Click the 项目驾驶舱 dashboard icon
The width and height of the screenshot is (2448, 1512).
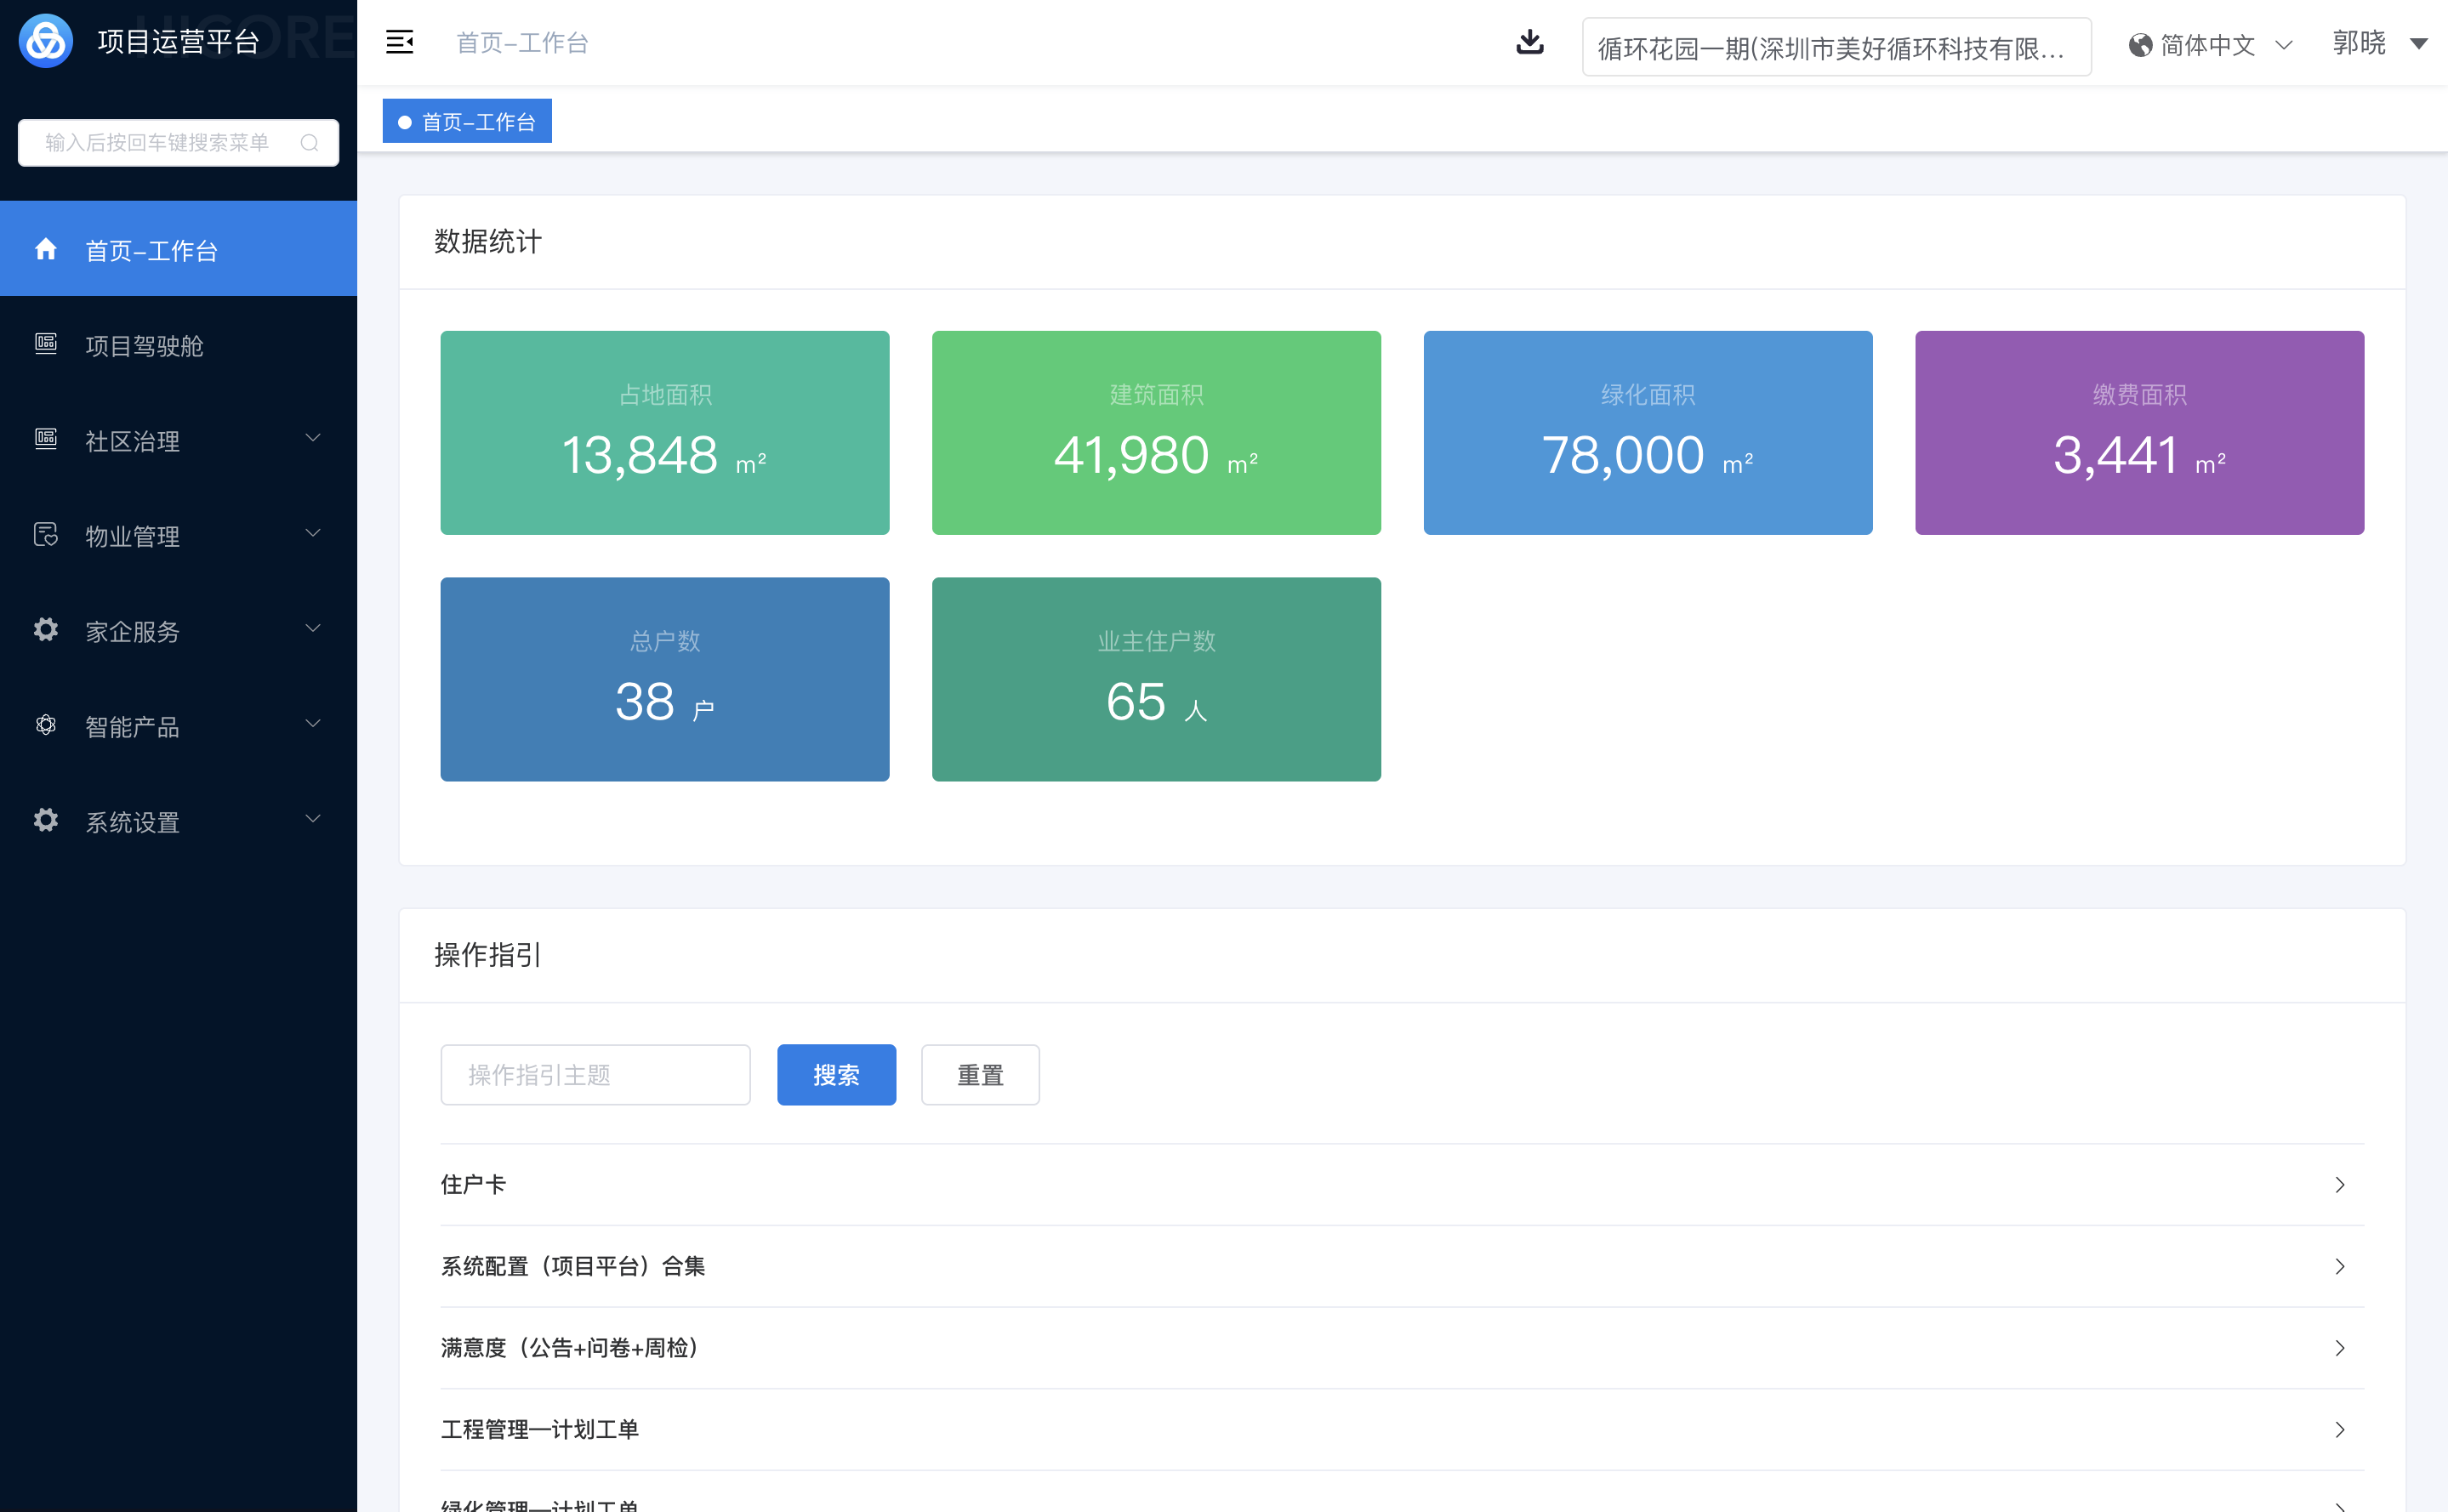46,345
